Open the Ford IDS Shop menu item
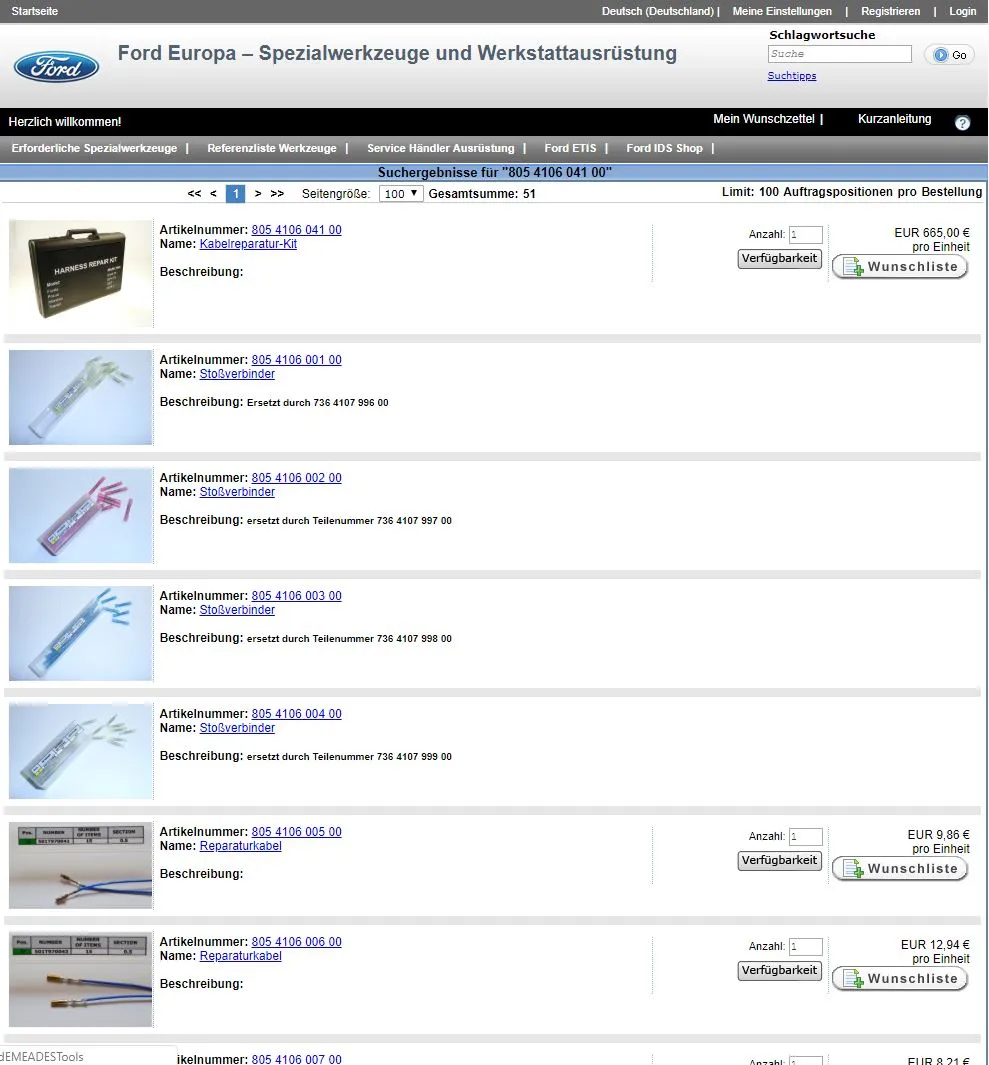Image resolution: width=989 pixels, height=1065 pixels. coord(664,148)
